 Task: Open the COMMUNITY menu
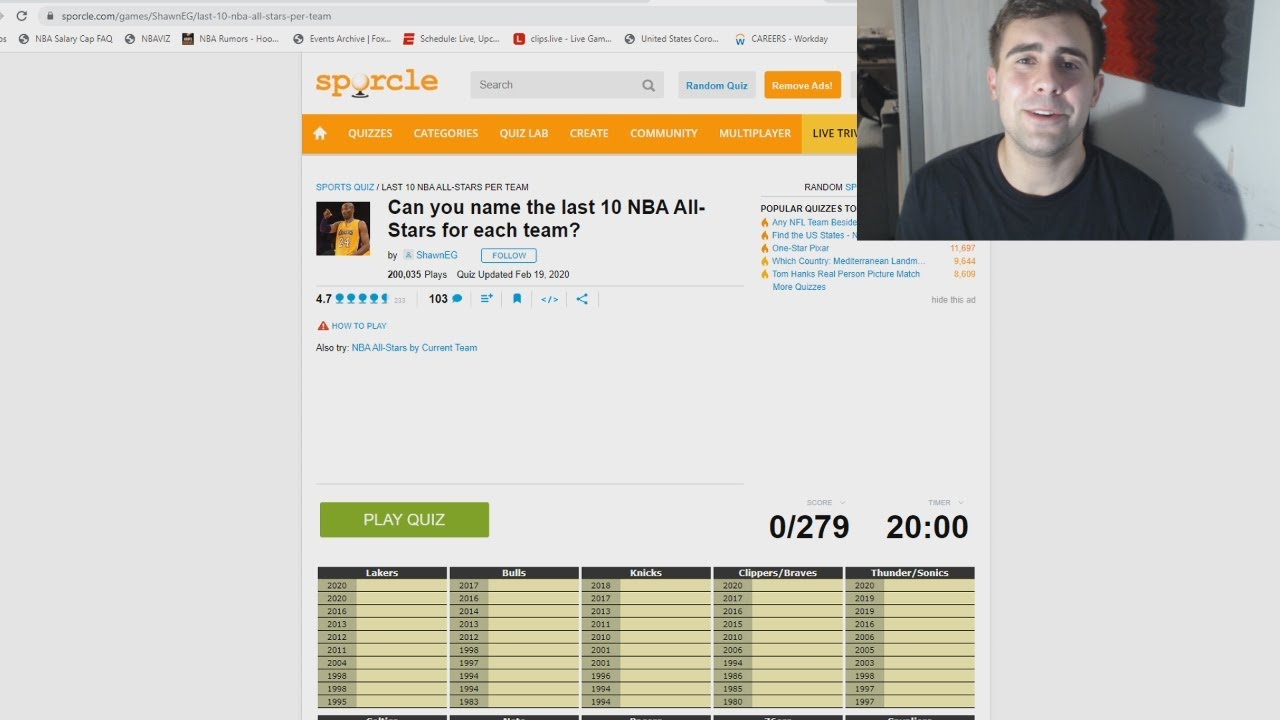click(x=664, y=133)
